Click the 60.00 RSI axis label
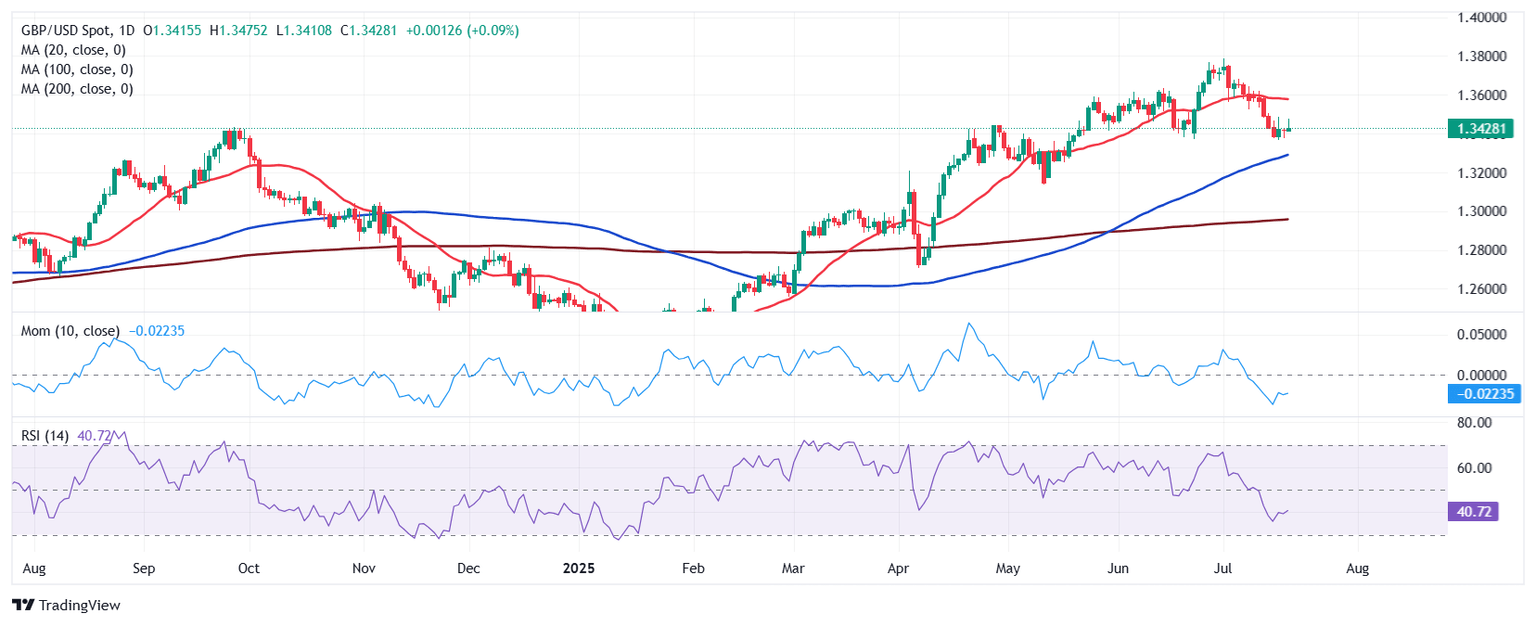1536x625 pixels. [1475, 468]
